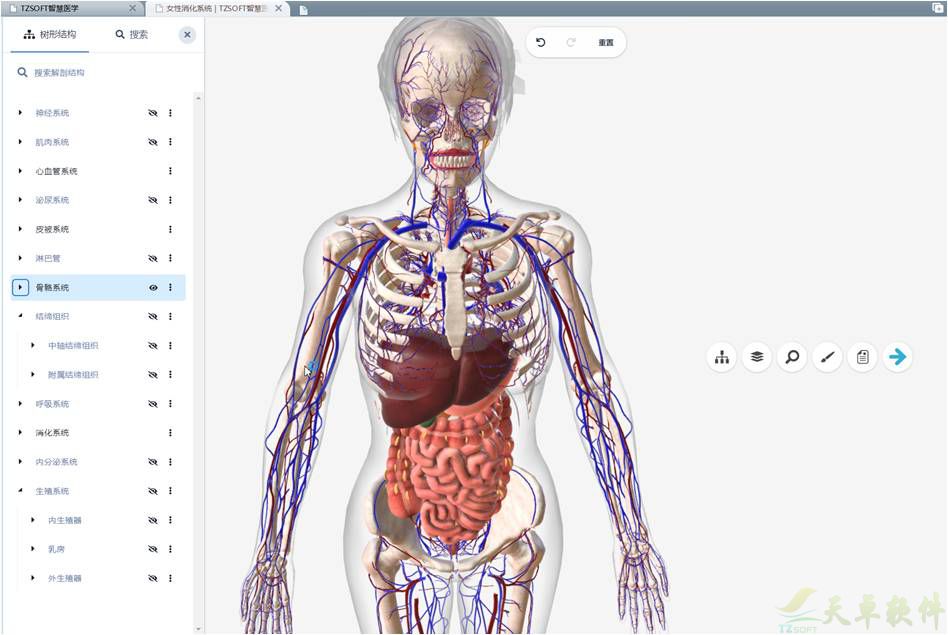Click the search icon in the anatomy search field
This screenshot has height=635, width=948.
(22, 73)
